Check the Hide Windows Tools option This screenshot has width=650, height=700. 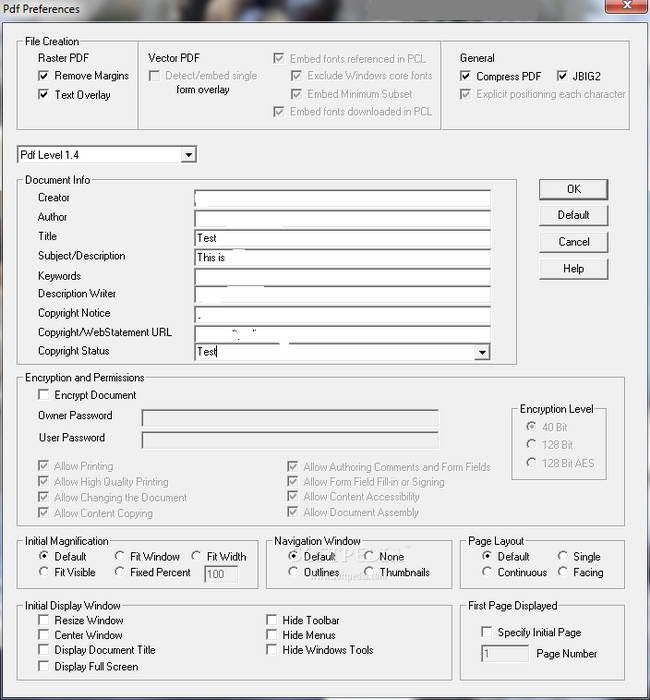click(x=271, y=649)
